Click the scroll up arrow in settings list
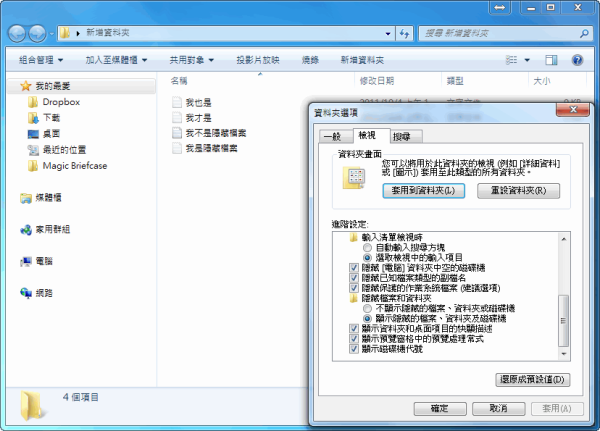Screen dimensions: 600x431 [564, 239]
